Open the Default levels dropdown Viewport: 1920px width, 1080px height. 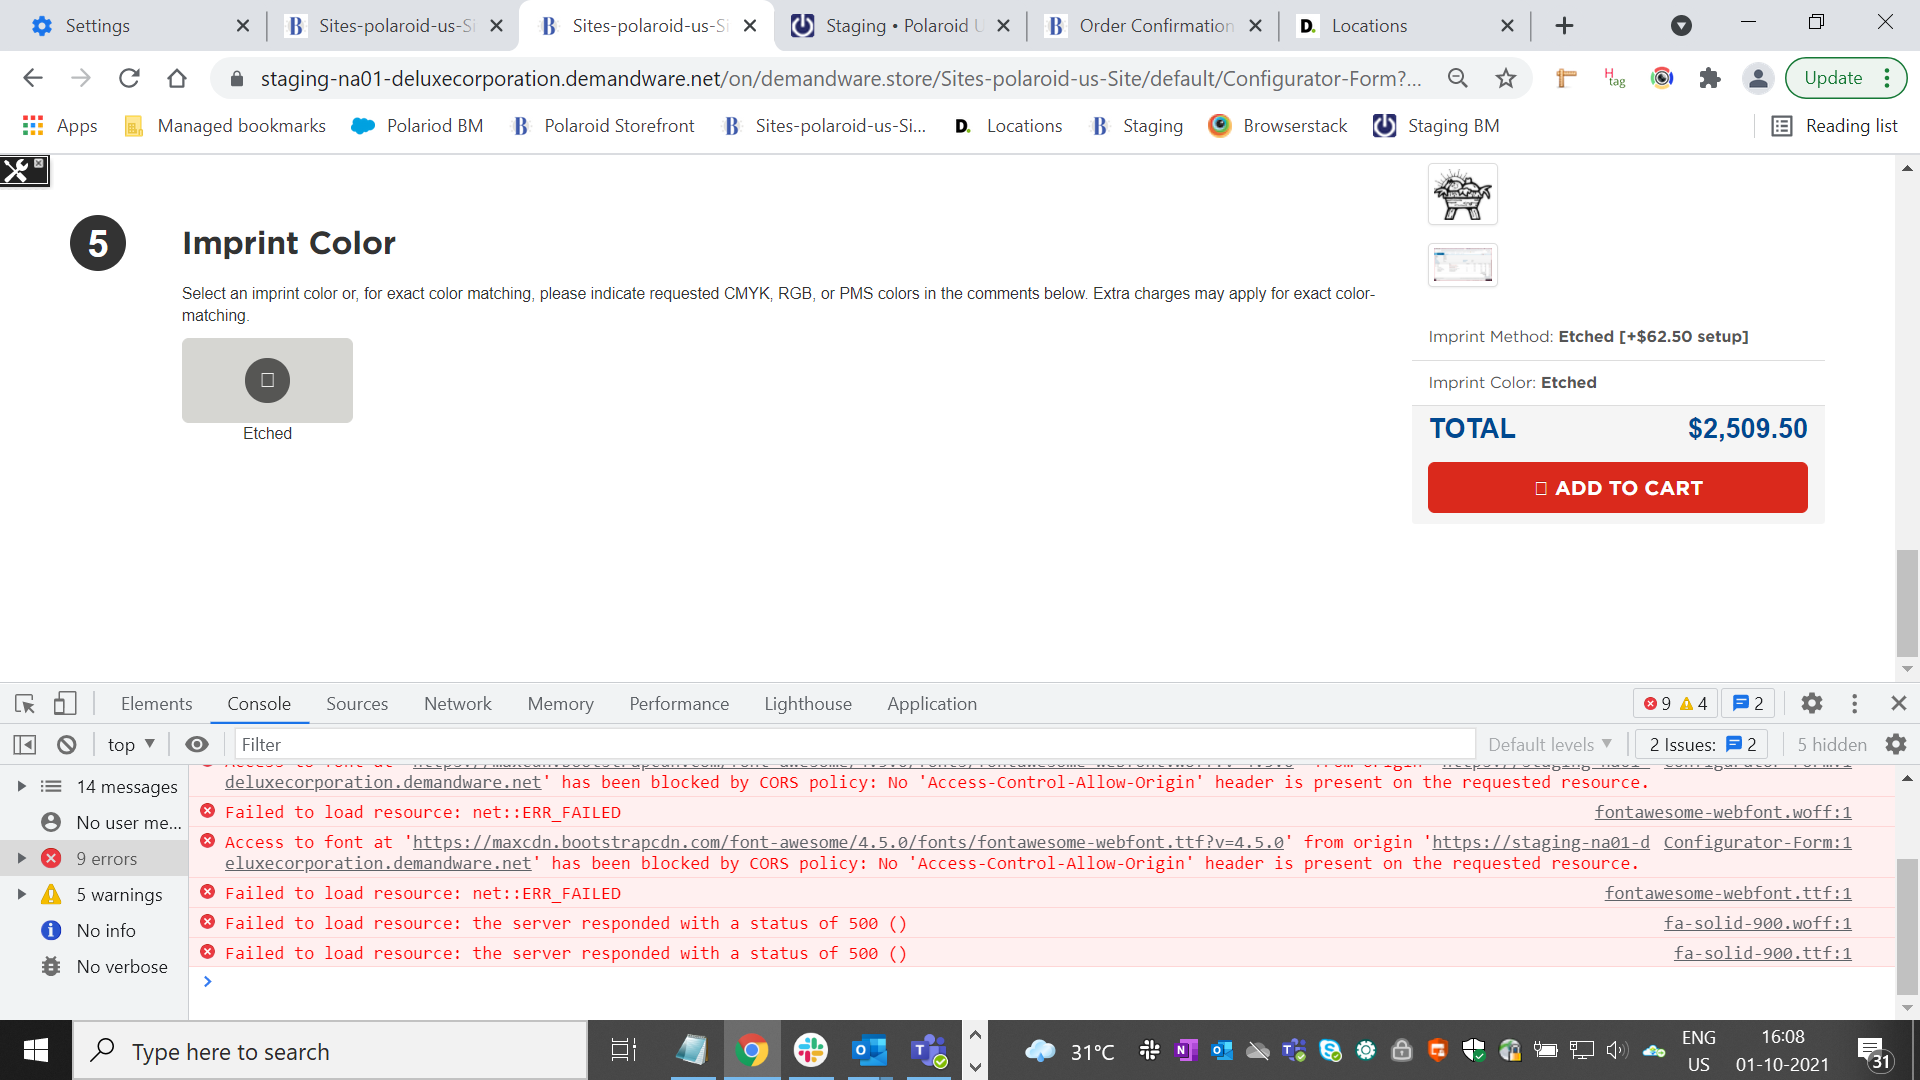pyautogui.click(x=1549, y=745)
